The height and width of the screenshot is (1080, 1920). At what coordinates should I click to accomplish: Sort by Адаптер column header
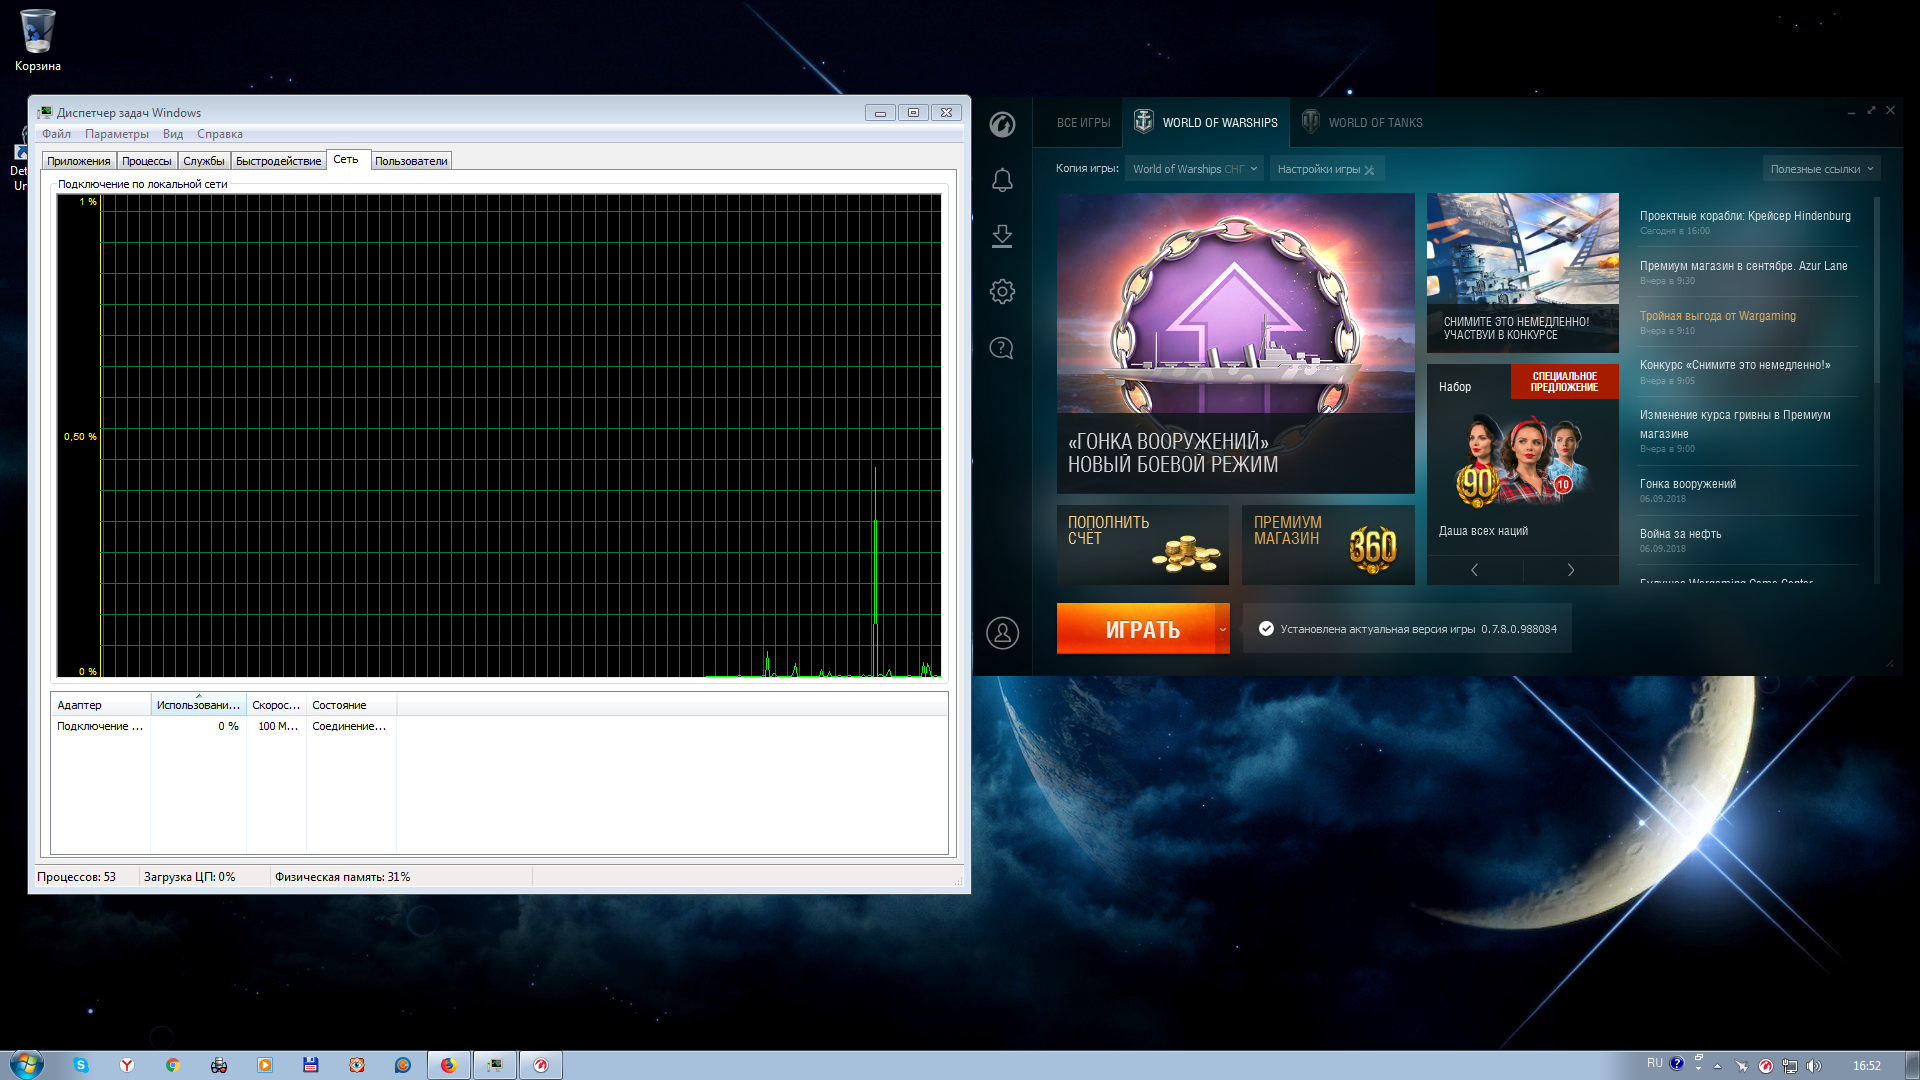click(101, 705)
